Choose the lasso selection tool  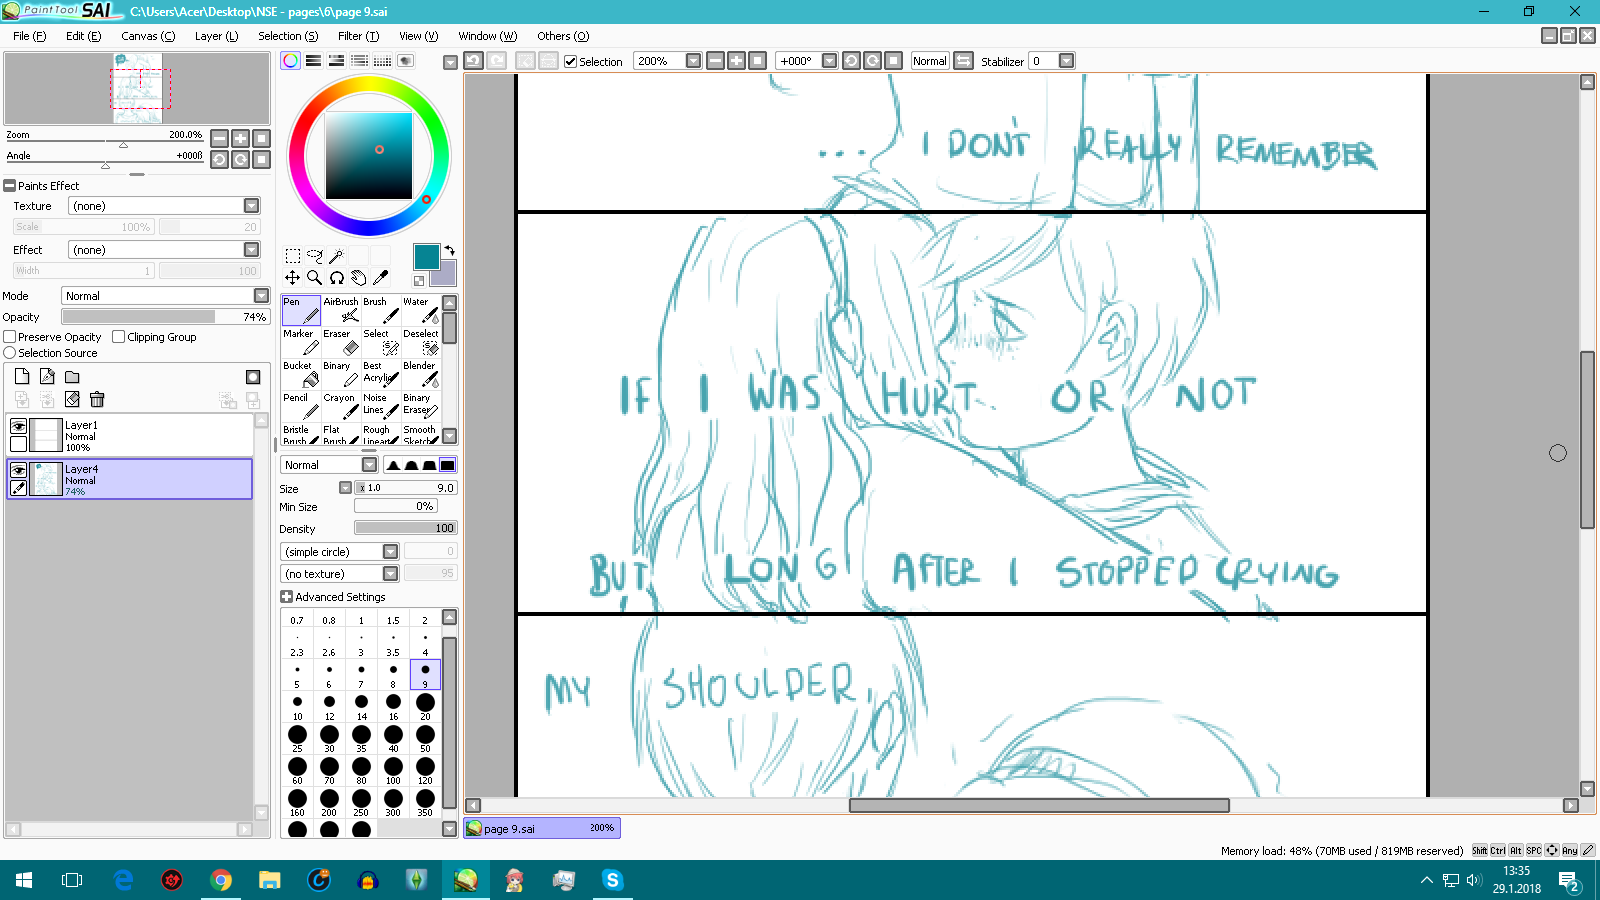click(314, 256)
